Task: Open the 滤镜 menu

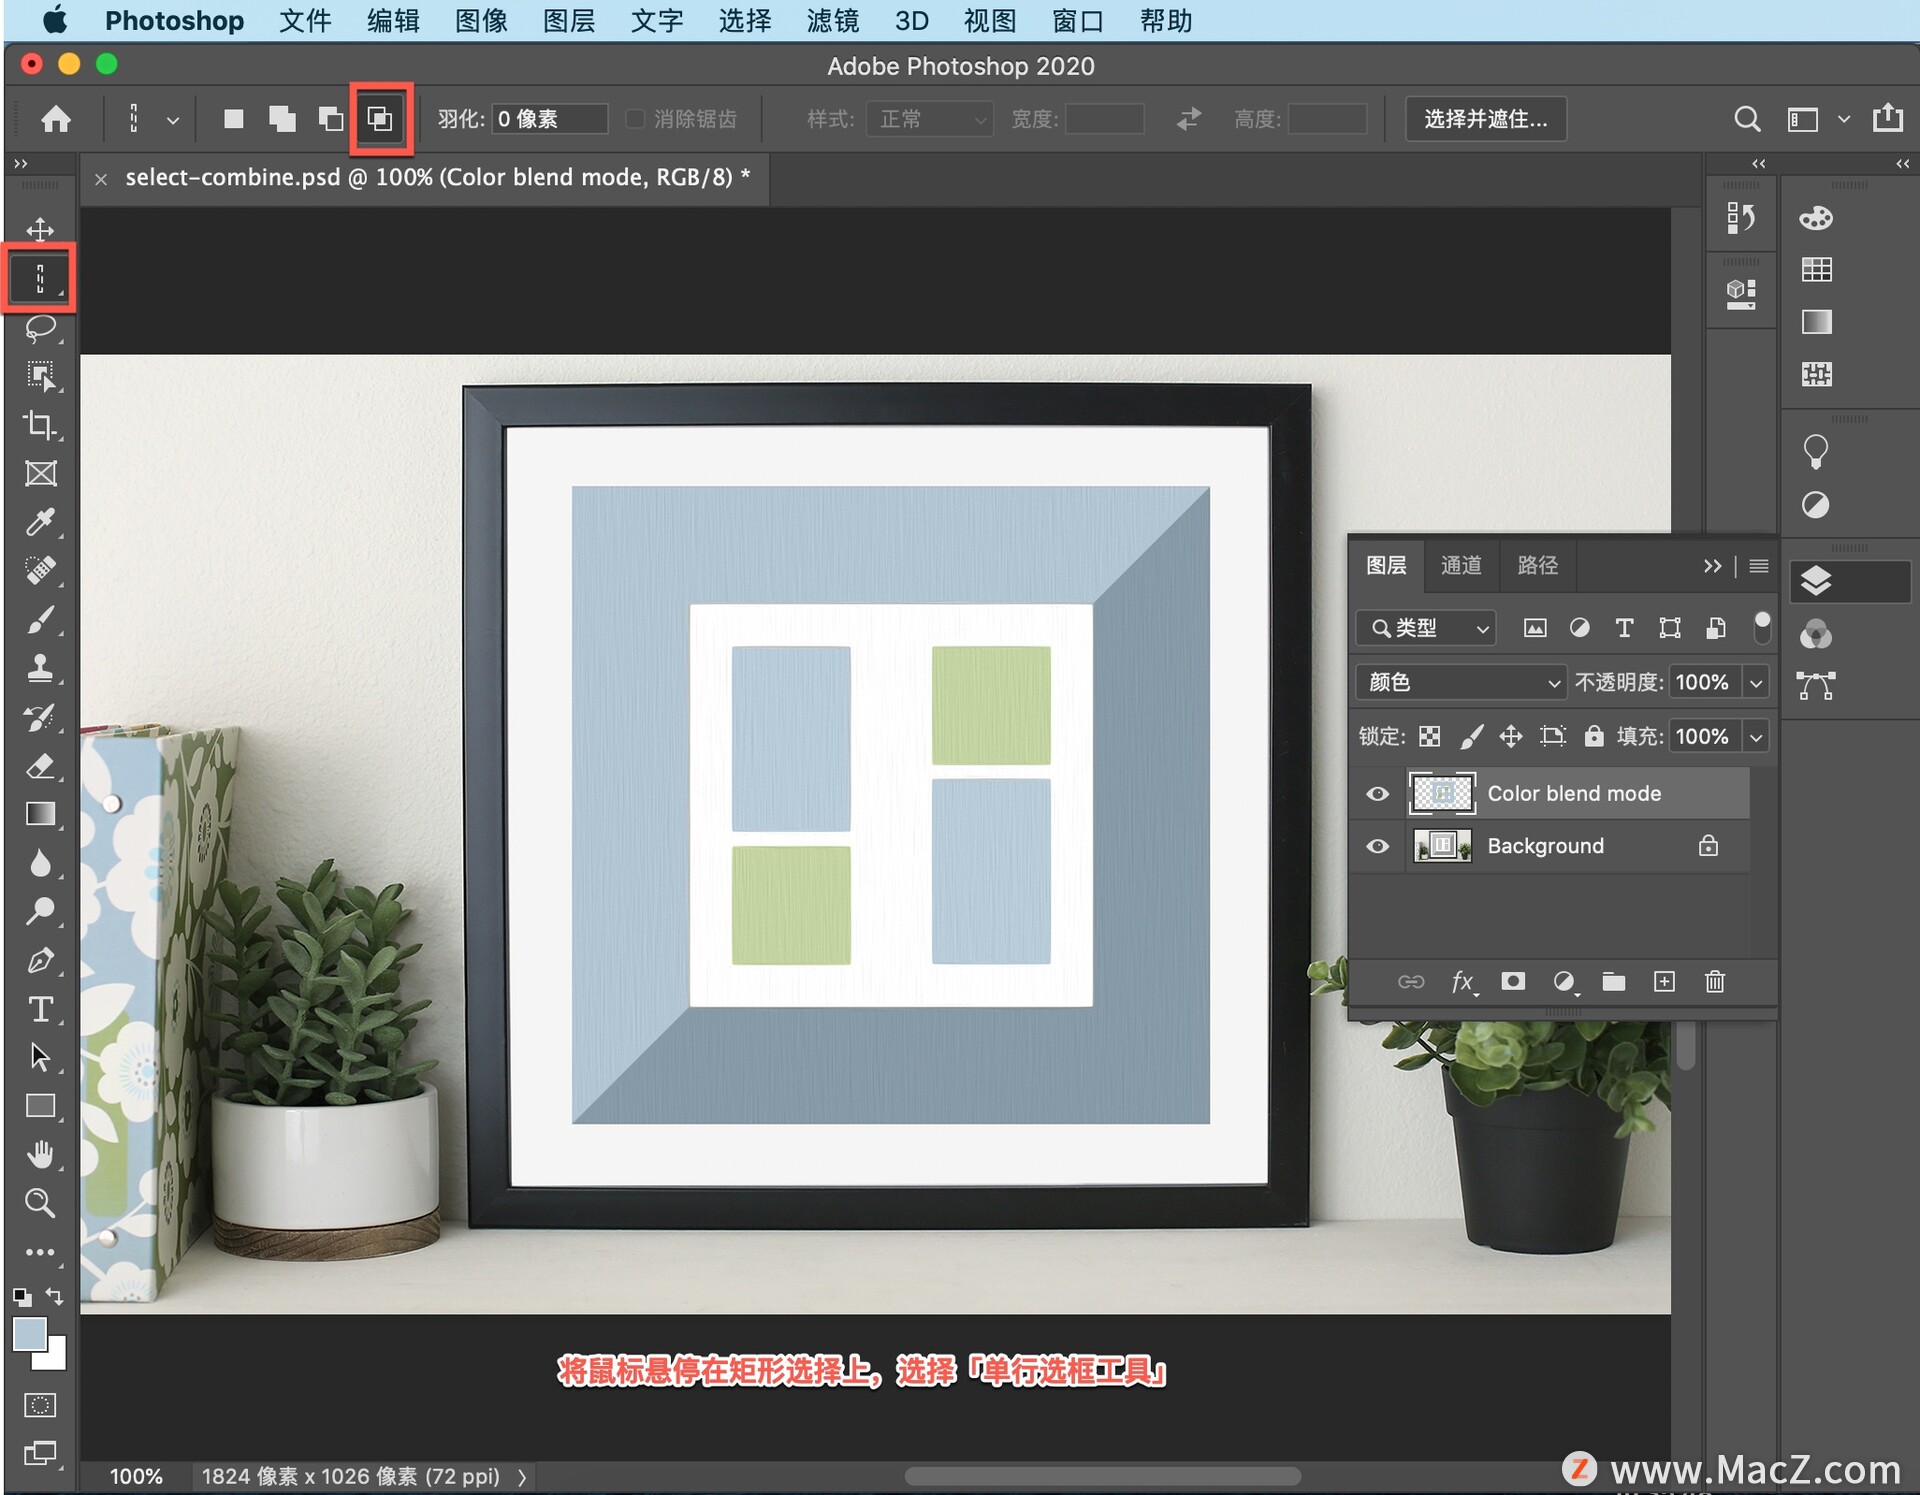Action: [x=833, y=20]
